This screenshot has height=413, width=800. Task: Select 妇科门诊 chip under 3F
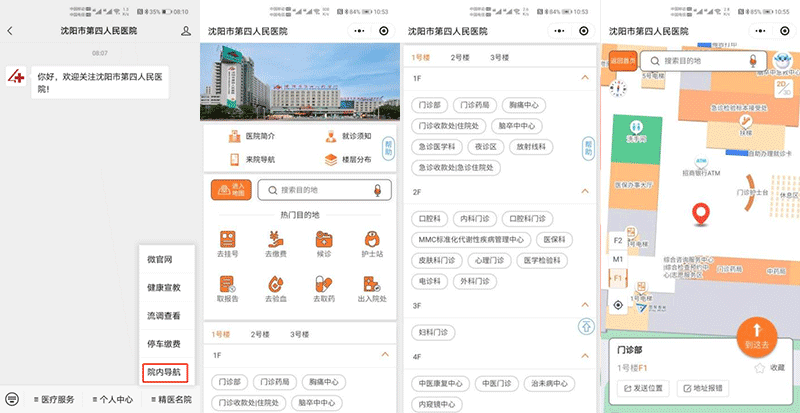[x=433, y=333]
